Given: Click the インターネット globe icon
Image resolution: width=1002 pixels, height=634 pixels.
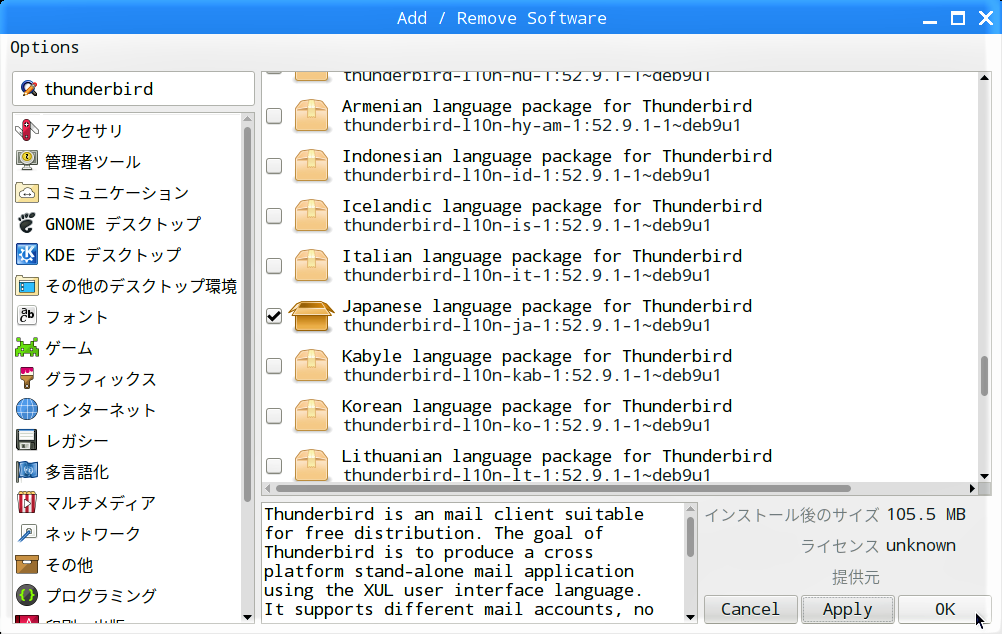Looking at the screenshot, I should [27, 410].
